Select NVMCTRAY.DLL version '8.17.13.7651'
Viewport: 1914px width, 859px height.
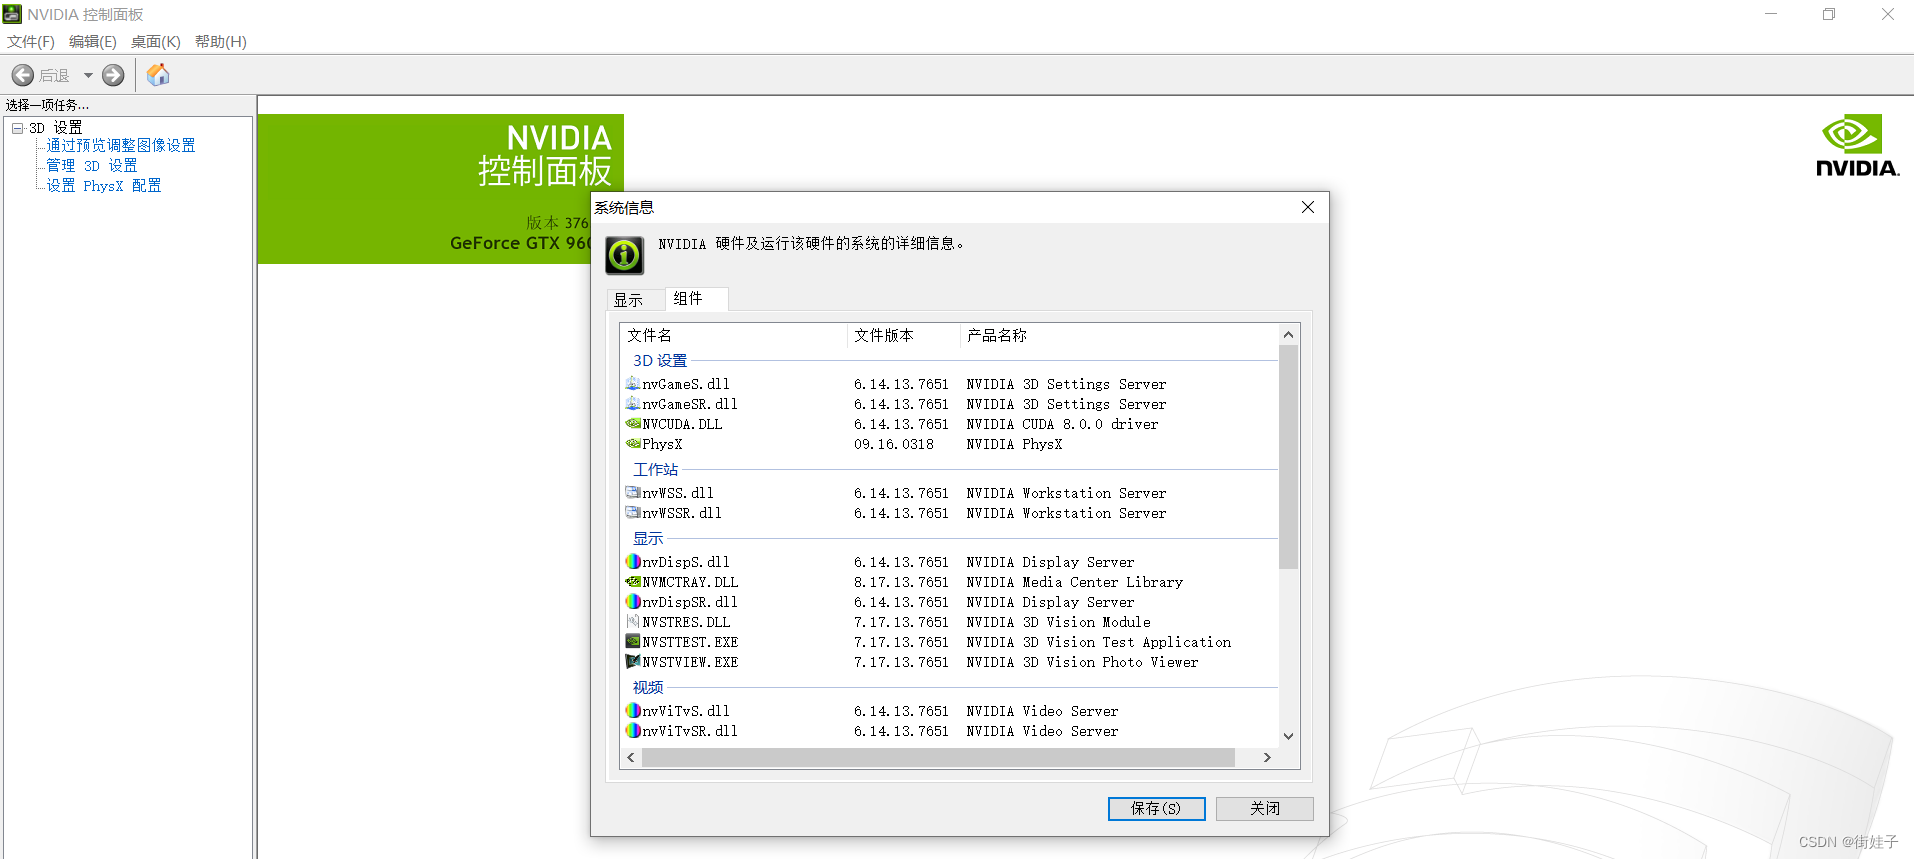tap(901, 583)
